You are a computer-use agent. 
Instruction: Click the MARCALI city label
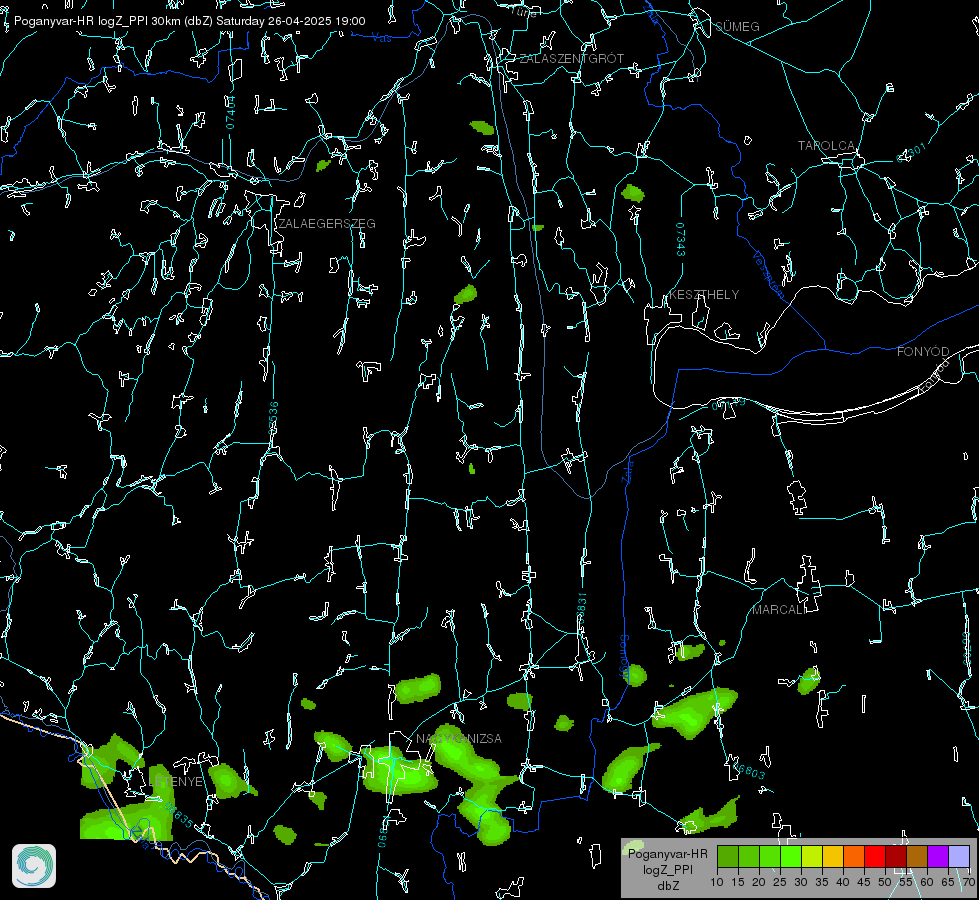click(779, 610)
